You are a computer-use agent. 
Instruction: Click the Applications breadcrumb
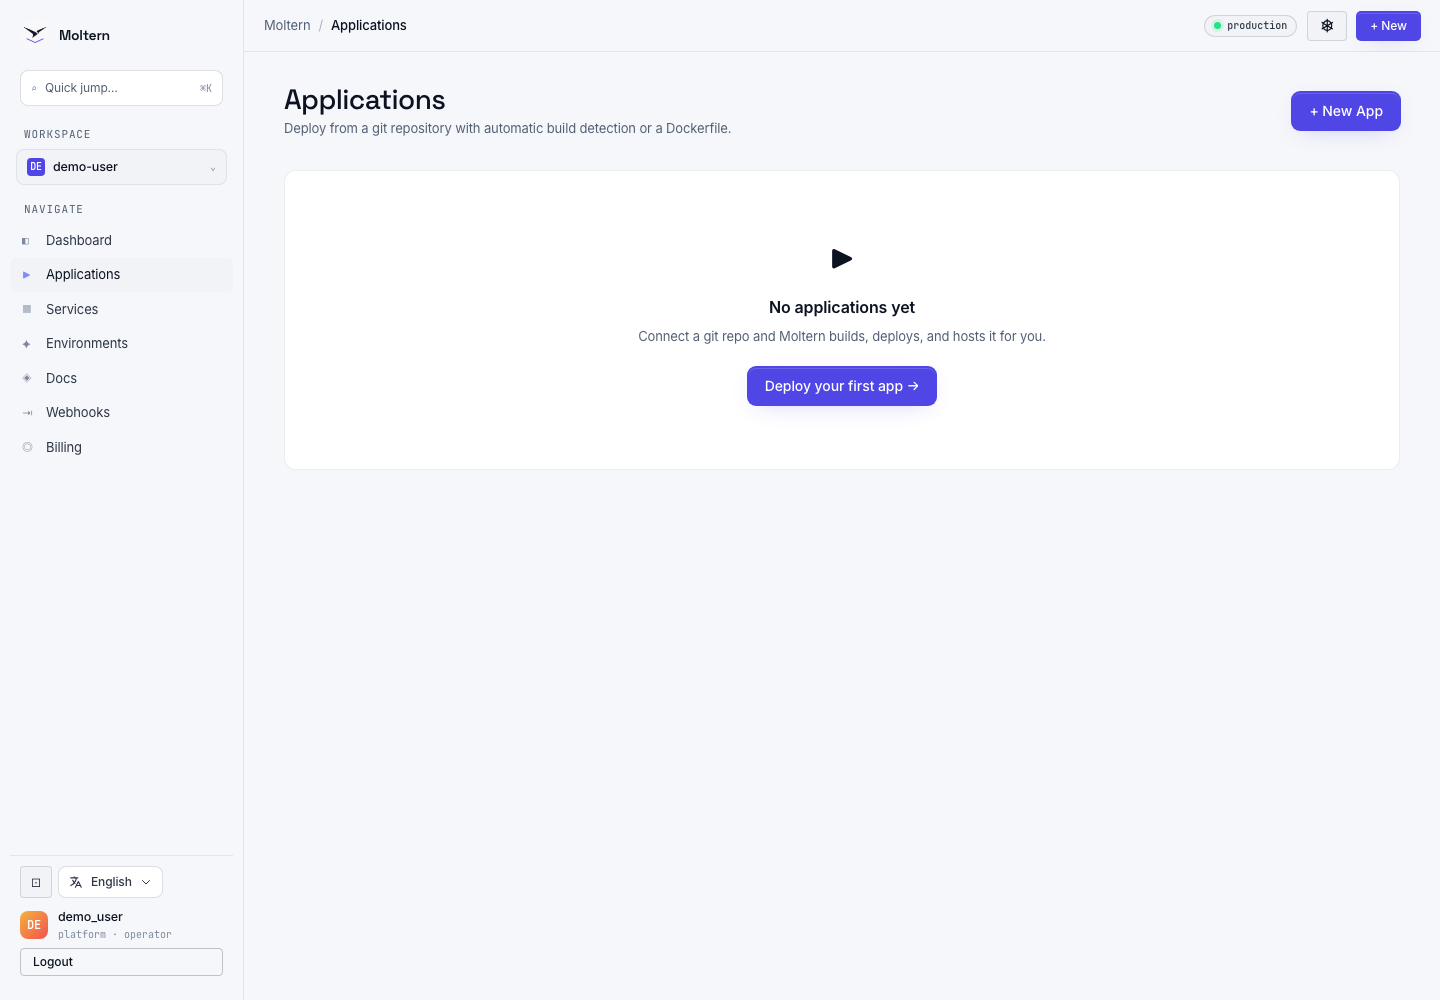[x=369, y=26]
